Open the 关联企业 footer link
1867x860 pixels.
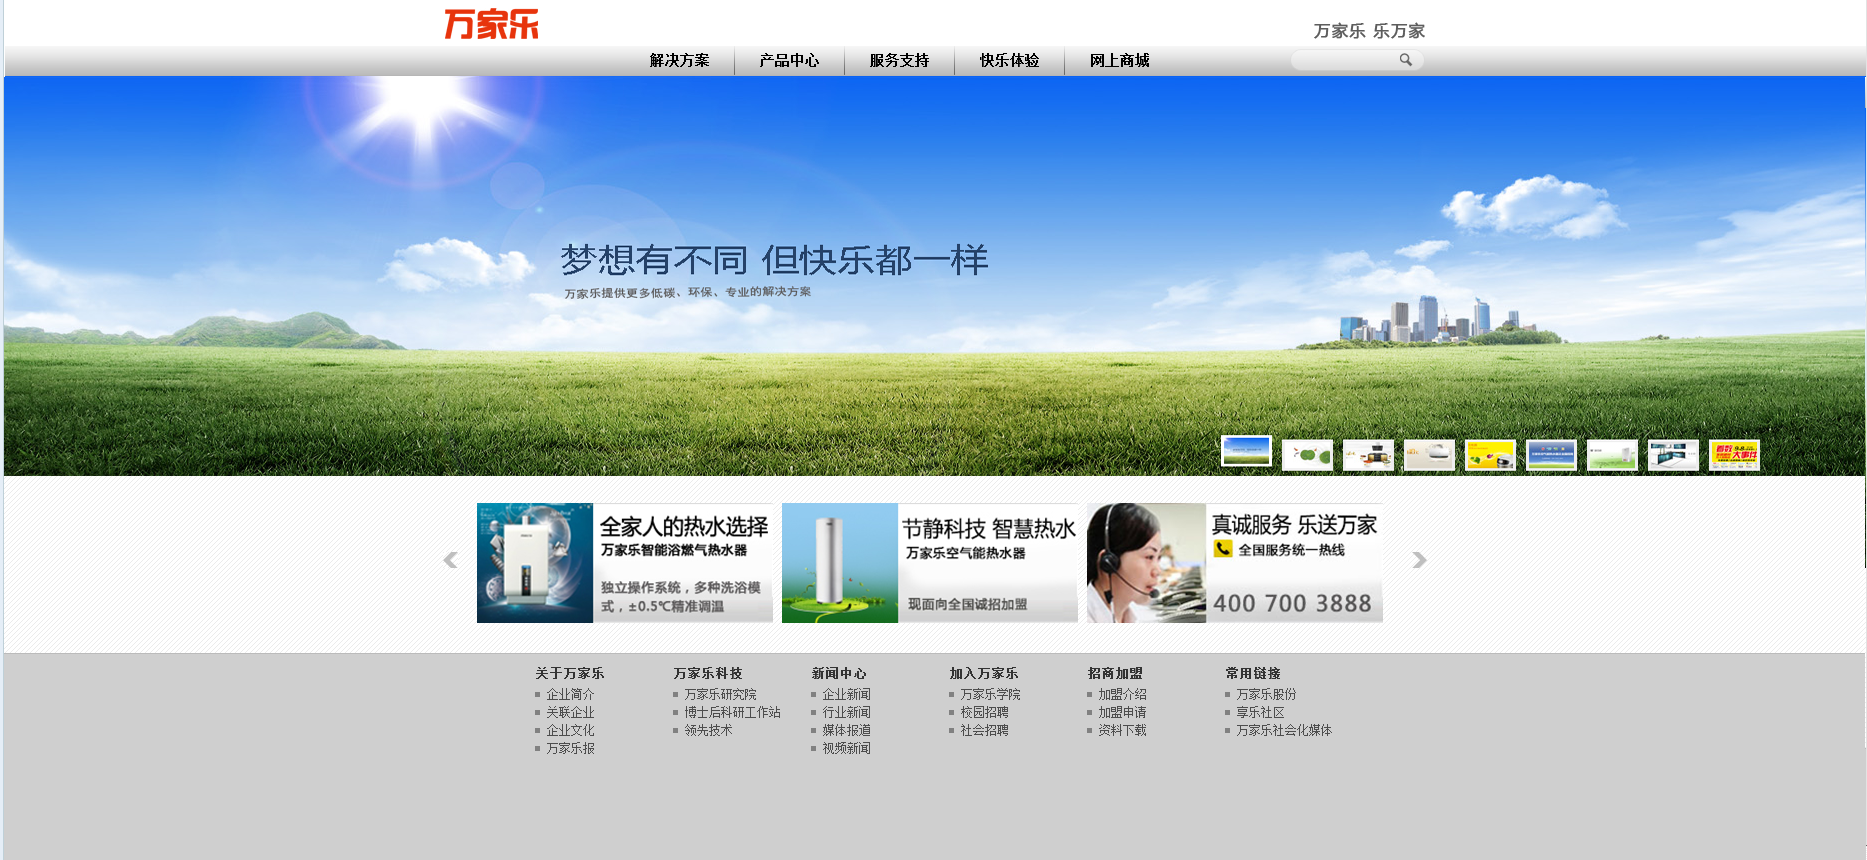click(570, 712)
